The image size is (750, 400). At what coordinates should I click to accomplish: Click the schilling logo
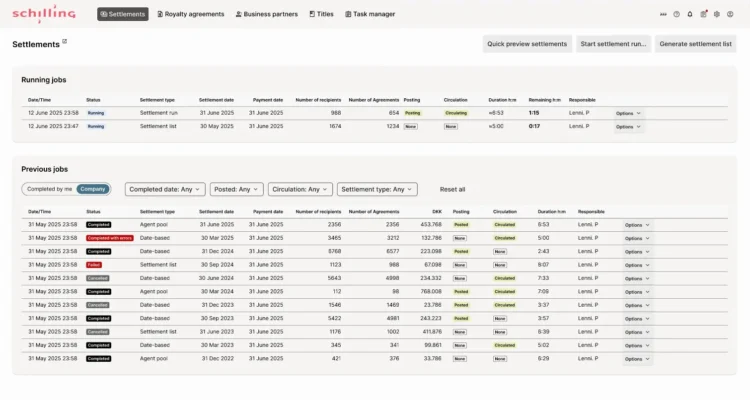click(44, 13)
